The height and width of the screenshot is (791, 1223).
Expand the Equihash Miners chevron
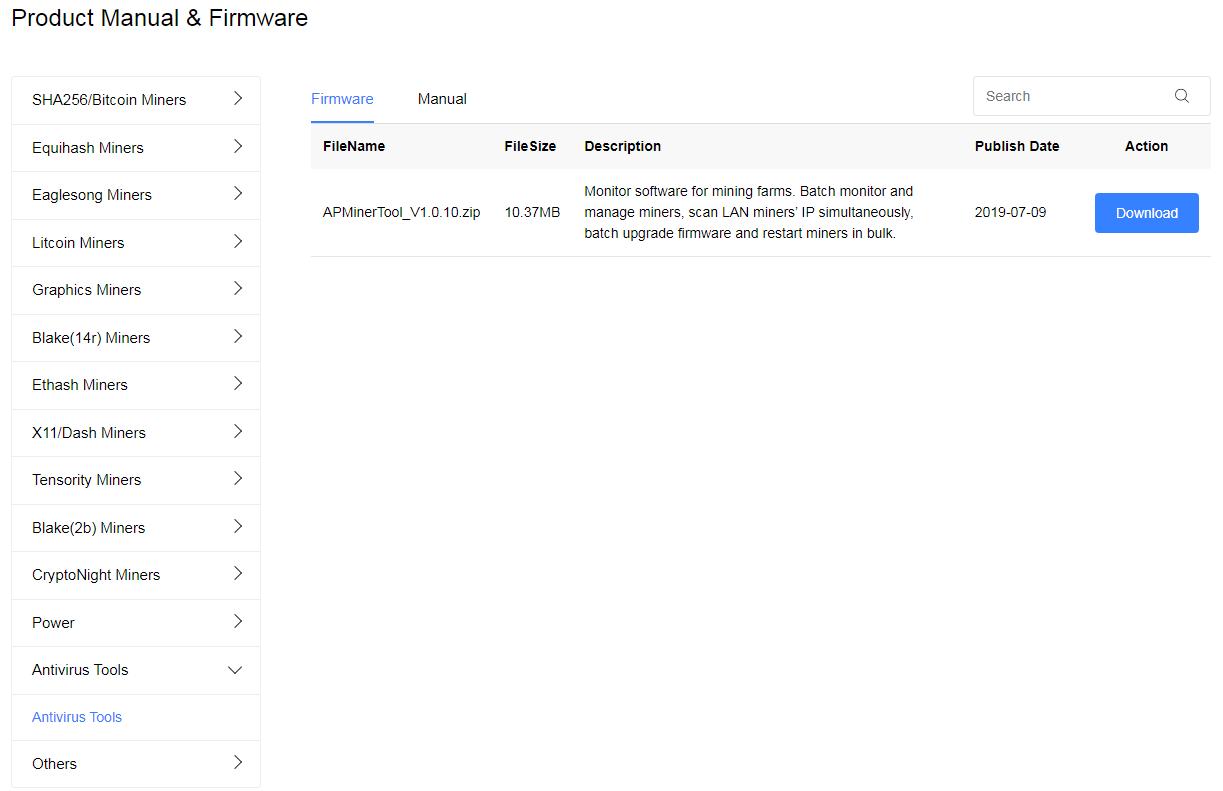pyautogui.click(x=237, y=147)
